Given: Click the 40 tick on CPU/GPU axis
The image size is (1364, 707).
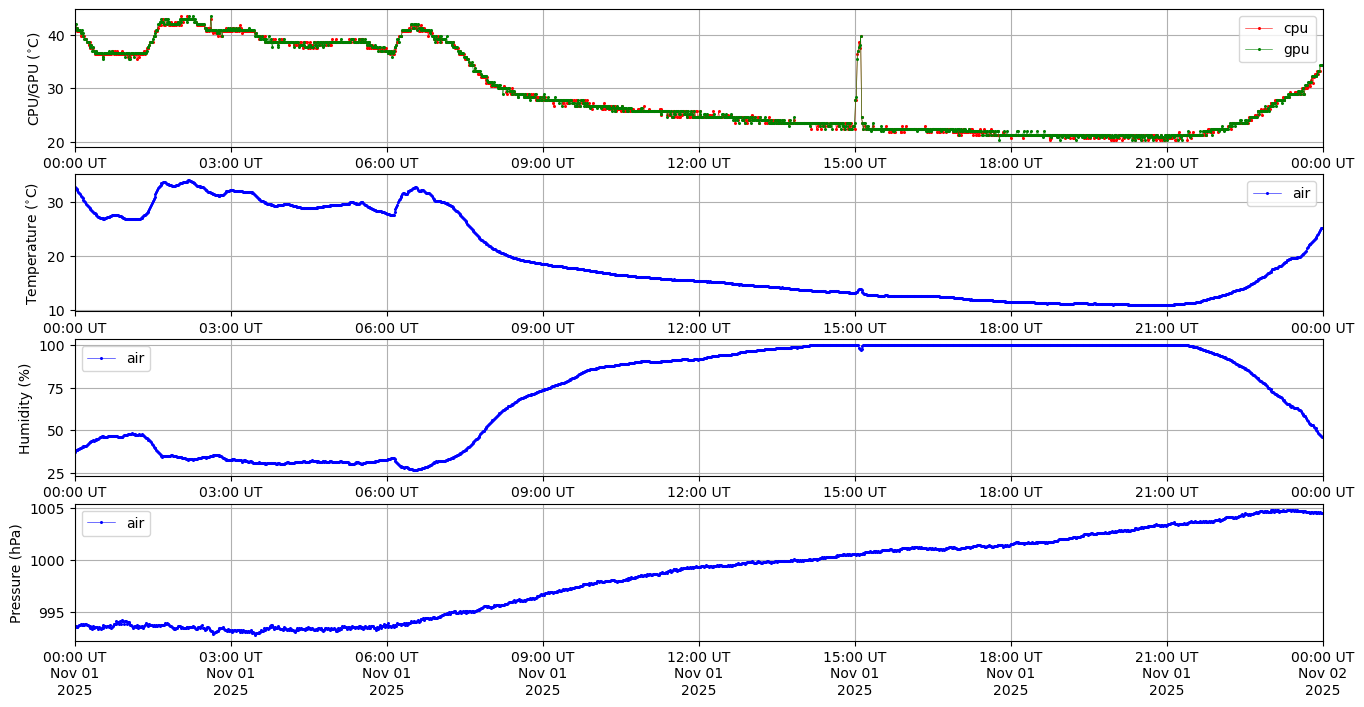Looking at the screenshot, I should (58, 36).
